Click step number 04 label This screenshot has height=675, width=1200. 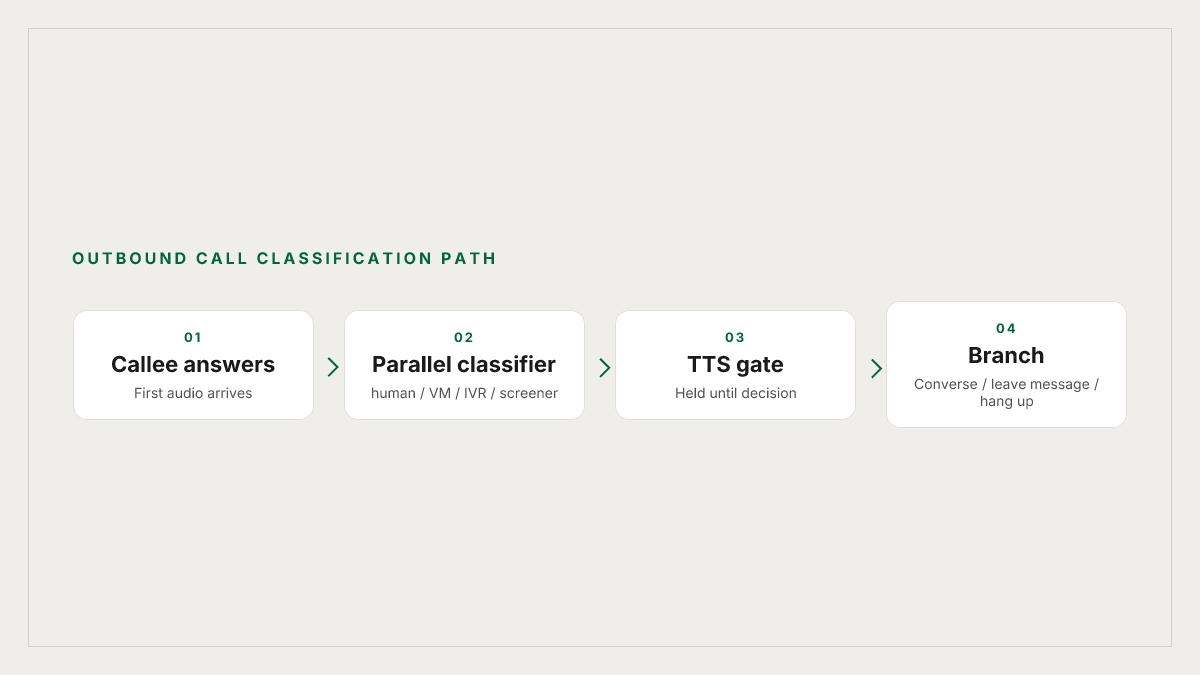click(x=1006, y=329)
